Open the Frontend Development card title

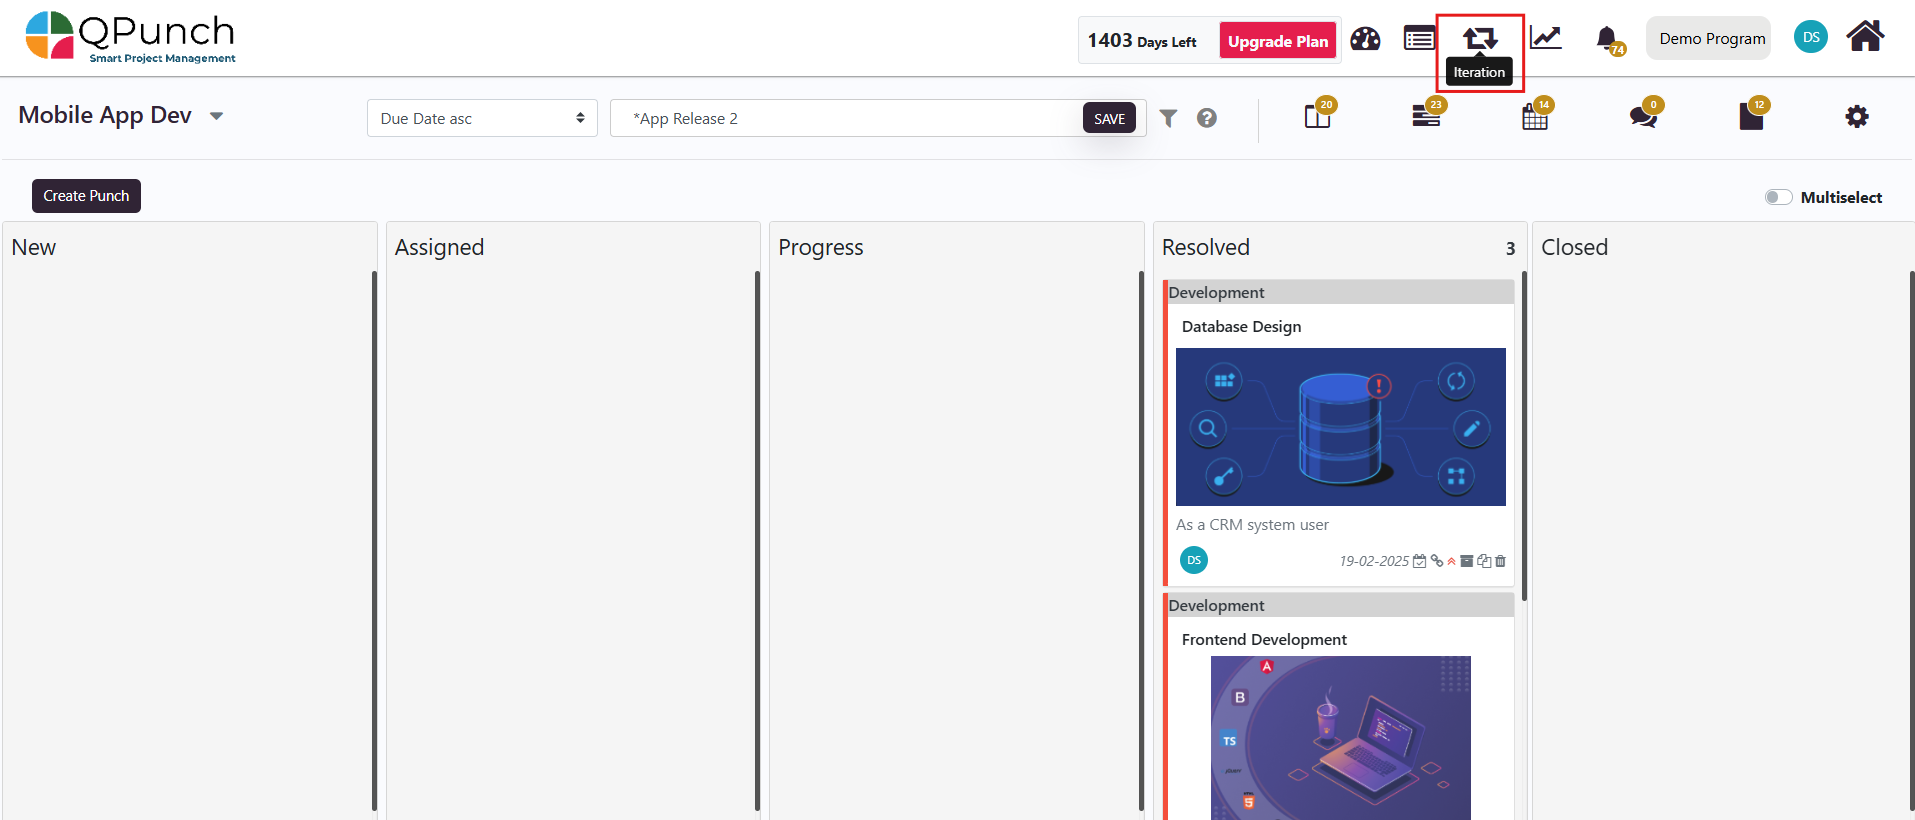(x=1264, y=640)
